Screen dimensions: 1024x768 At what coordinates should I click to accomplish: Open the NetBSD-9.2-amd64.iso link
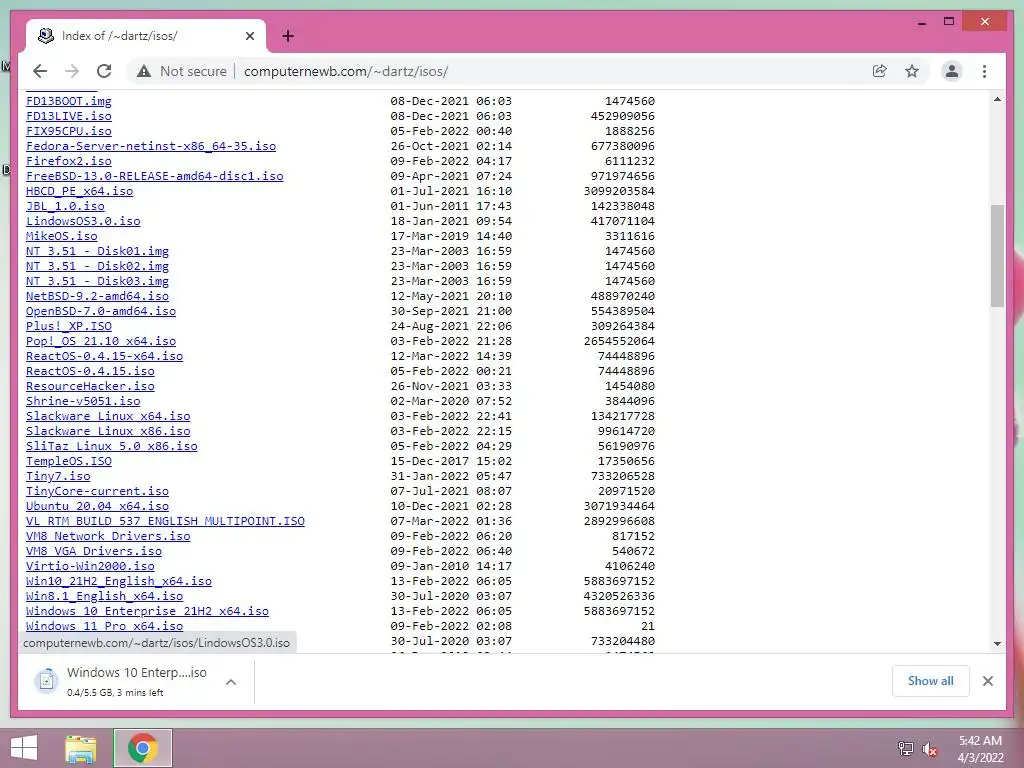click(97, 296)
